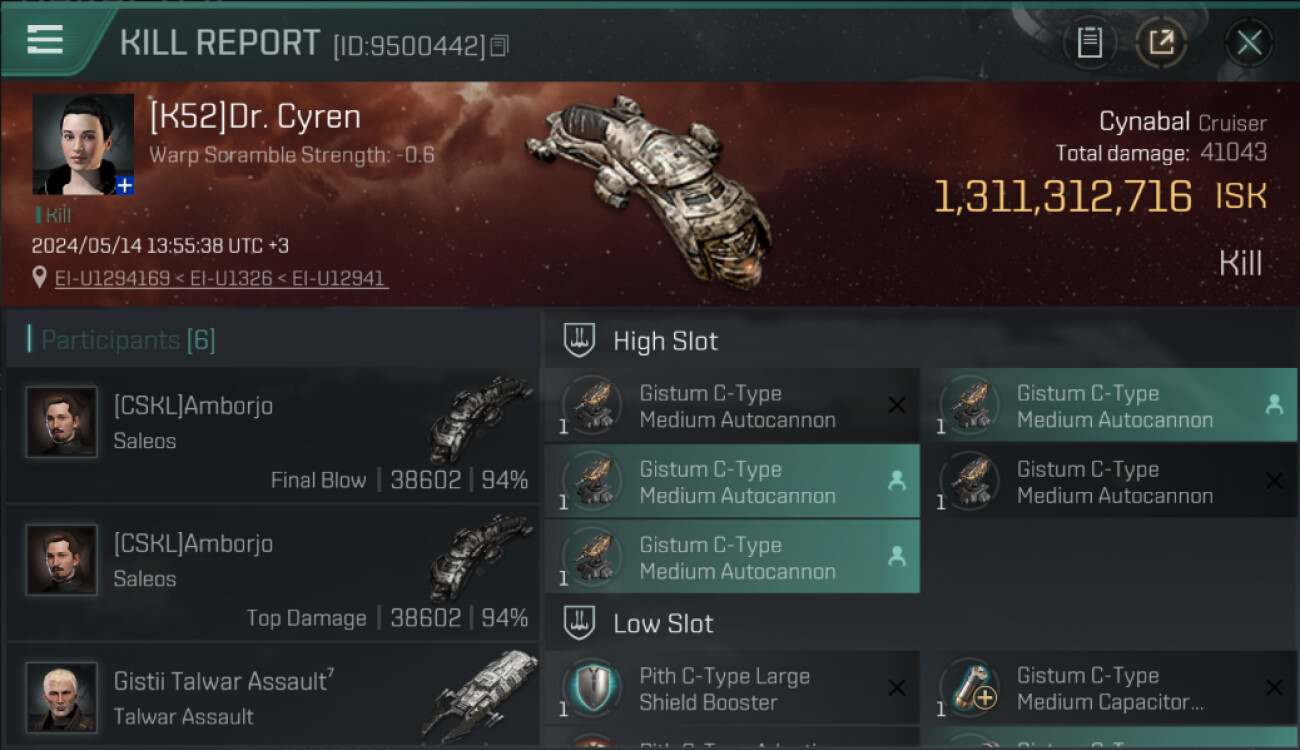Click Pith C-Type Large Shield Booster

click(731, 688)
